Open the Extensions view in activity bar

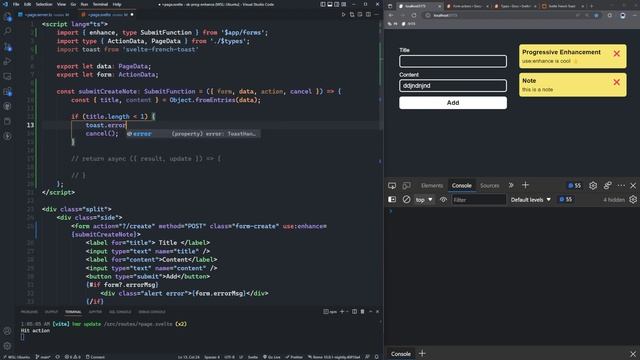tap(7, 91)
